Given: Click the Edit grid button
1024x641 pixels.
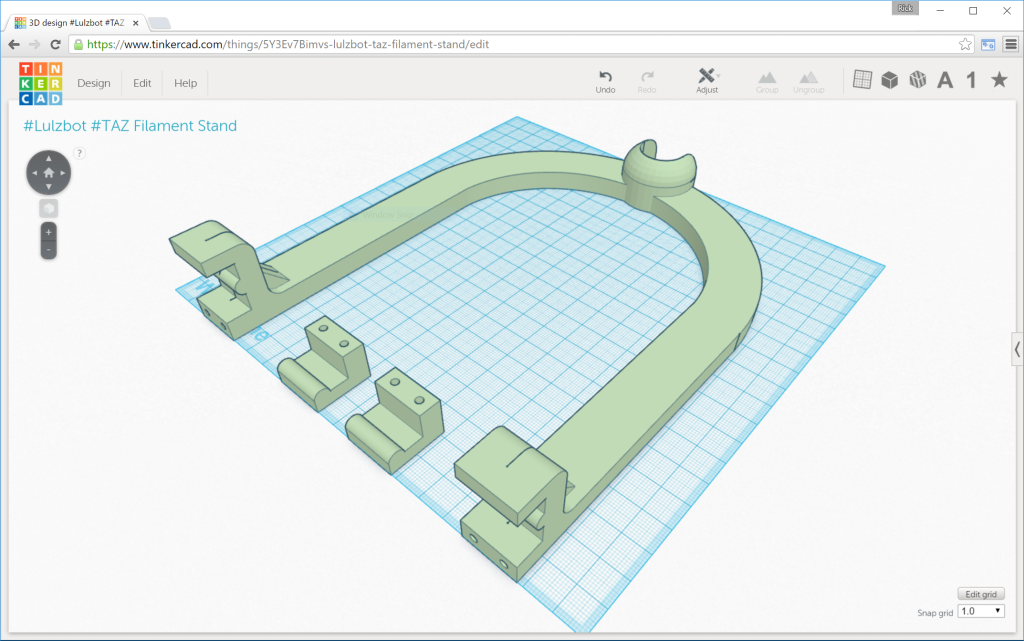Looking at the screenshot, I should coord(981,594).
